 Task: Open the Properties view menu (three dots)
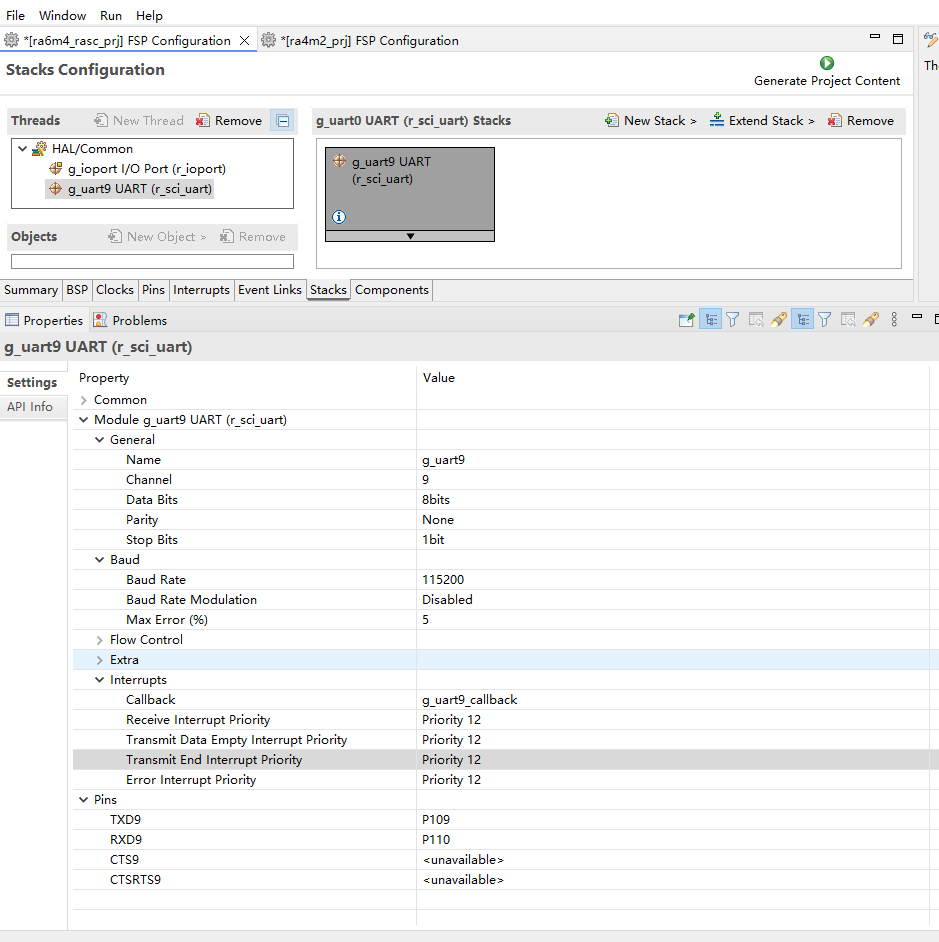click(x=894, y=320)
